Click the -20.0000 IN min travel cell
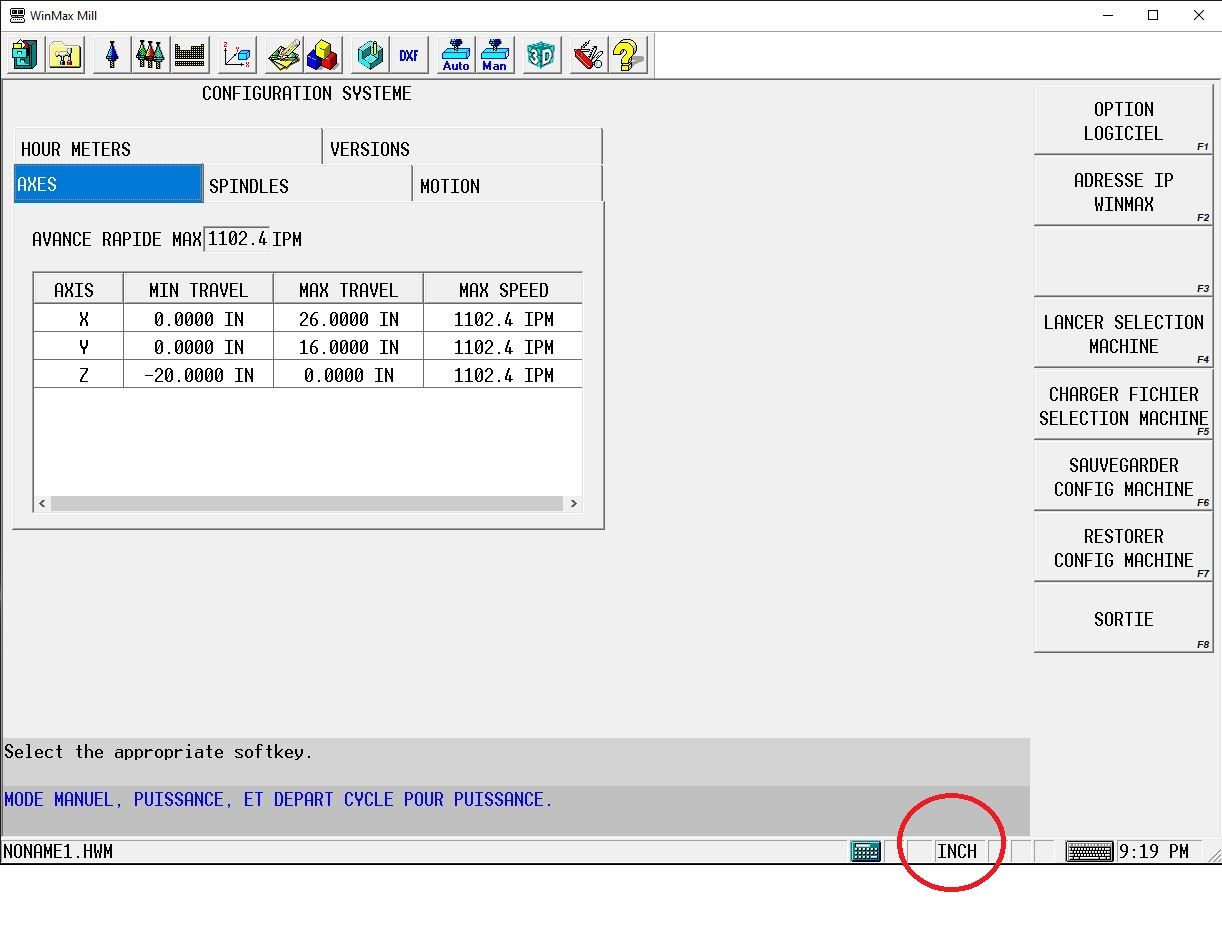Screen dimensions: 1222x942 point(198,375)
